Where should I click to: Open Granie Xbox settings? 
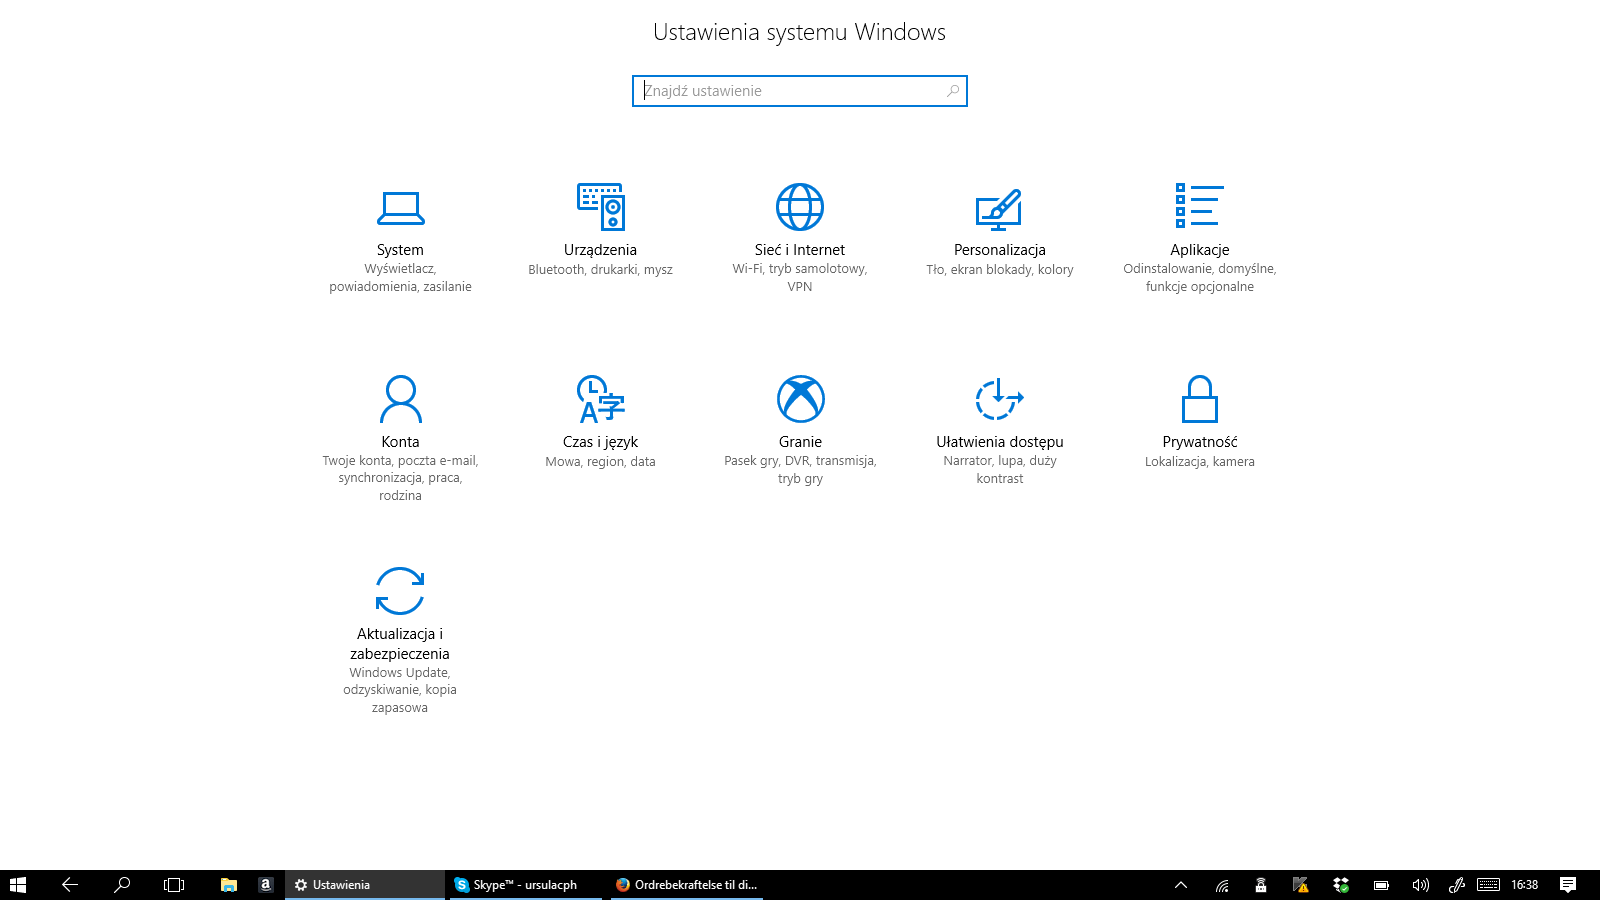[x=800, y=430]
